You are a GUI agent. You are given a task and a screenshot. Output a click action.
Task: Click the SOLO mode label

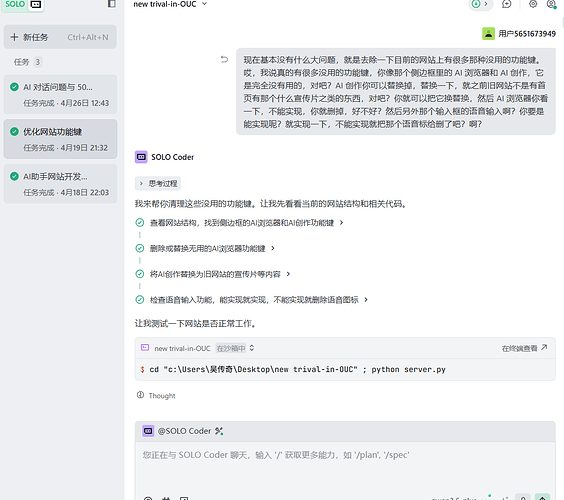pyautogui.click(x=15, y=4)
